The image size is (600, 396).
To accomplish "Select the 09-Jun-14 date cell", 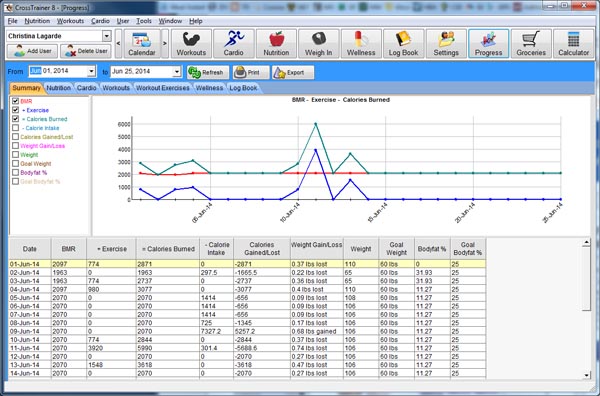I will [29, 331].
